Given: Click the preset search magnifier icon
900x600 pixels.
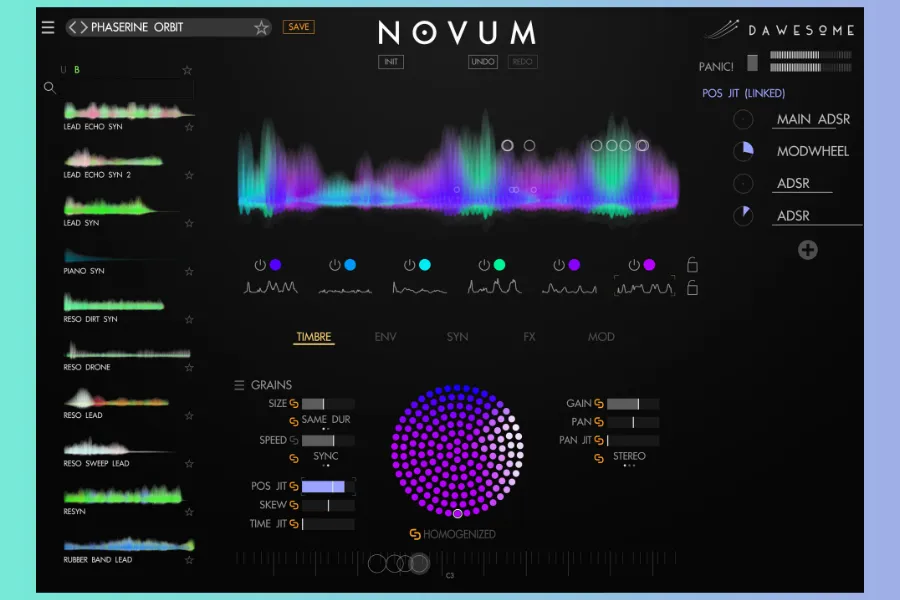Looking at the screenshot, I should [50, 87].
